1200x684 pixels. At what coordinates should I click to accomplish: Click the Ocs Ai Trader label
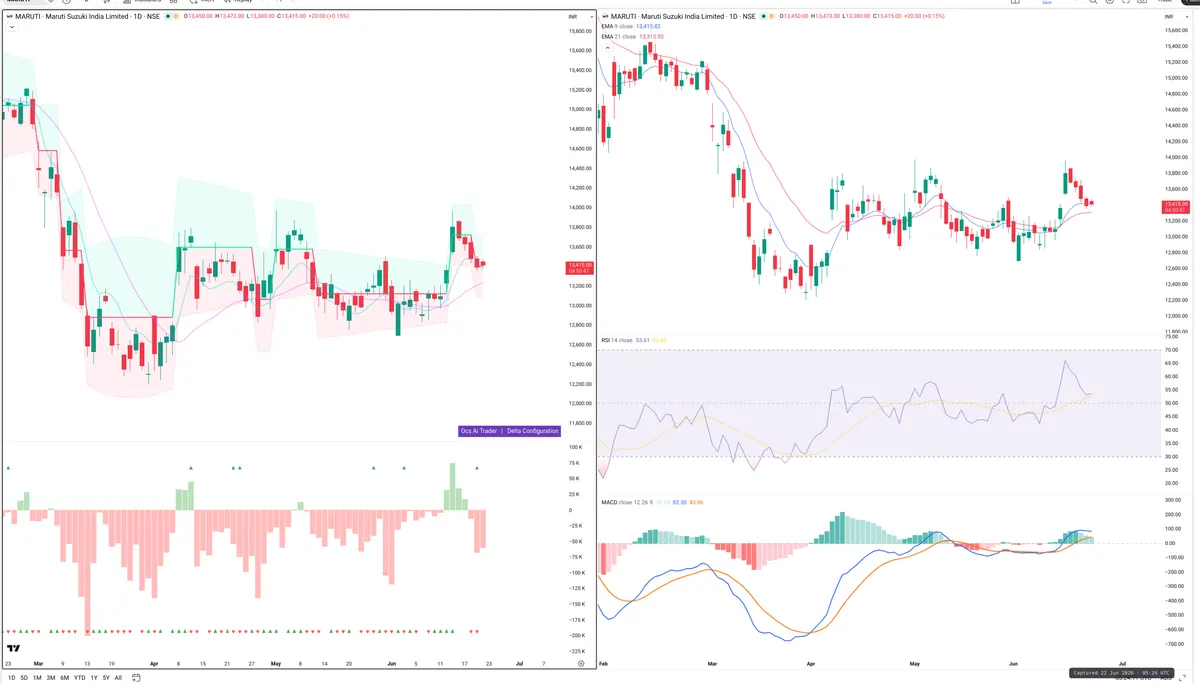click(478, 431)
